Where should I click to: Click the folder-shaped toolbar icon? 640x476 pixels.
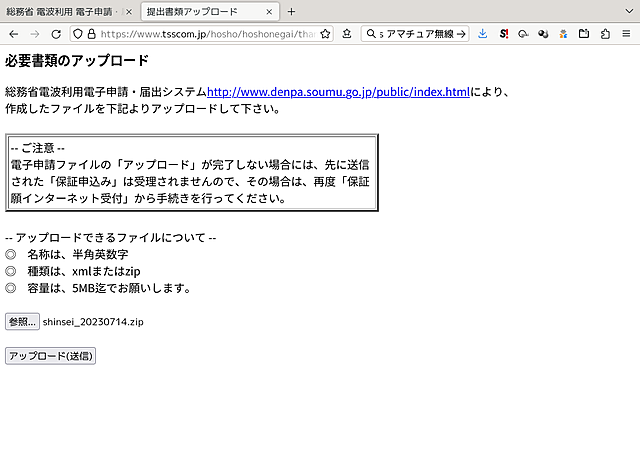point(584,34)
